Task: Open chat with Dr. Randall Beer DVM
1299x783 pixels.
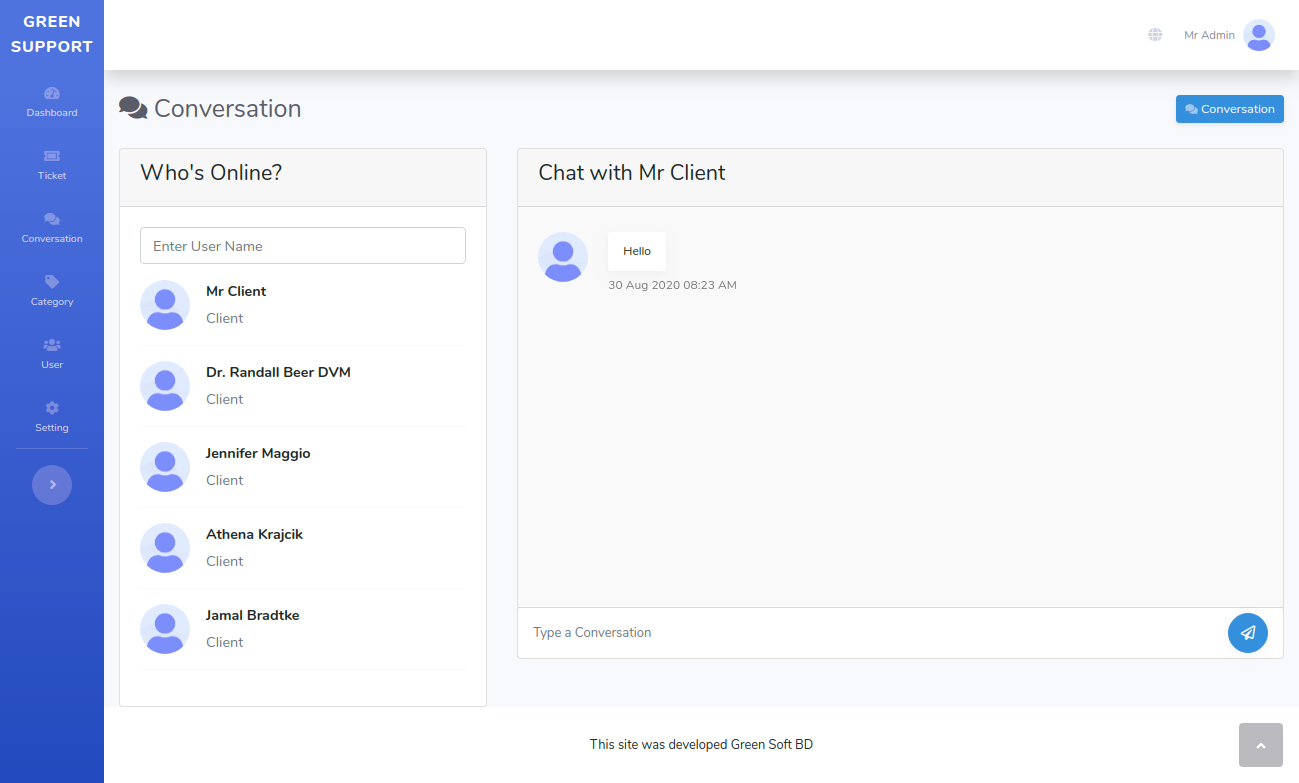Action: tap(278, 373)
